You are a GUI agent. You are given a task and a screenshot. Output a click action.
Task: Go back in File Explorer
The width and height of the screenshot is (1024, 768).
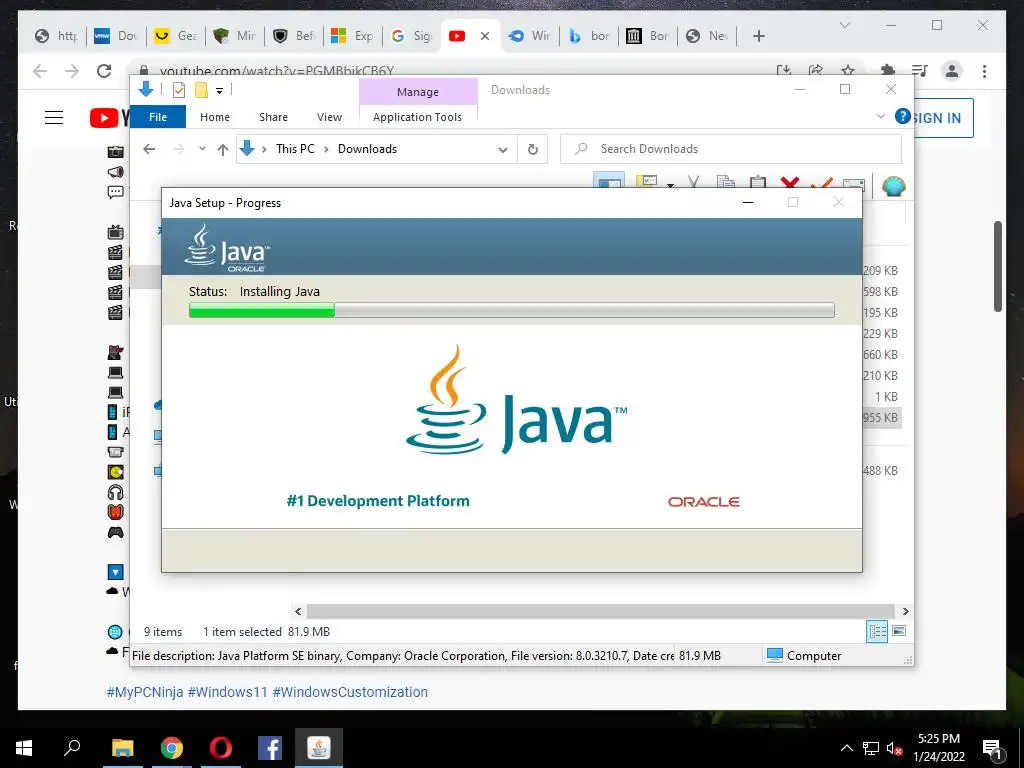click(x=149, y=149)
